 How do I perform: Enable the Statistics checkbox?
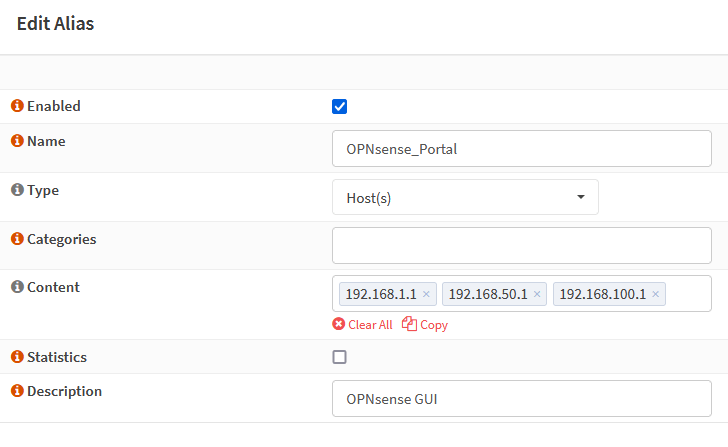[x=340, y=357]
